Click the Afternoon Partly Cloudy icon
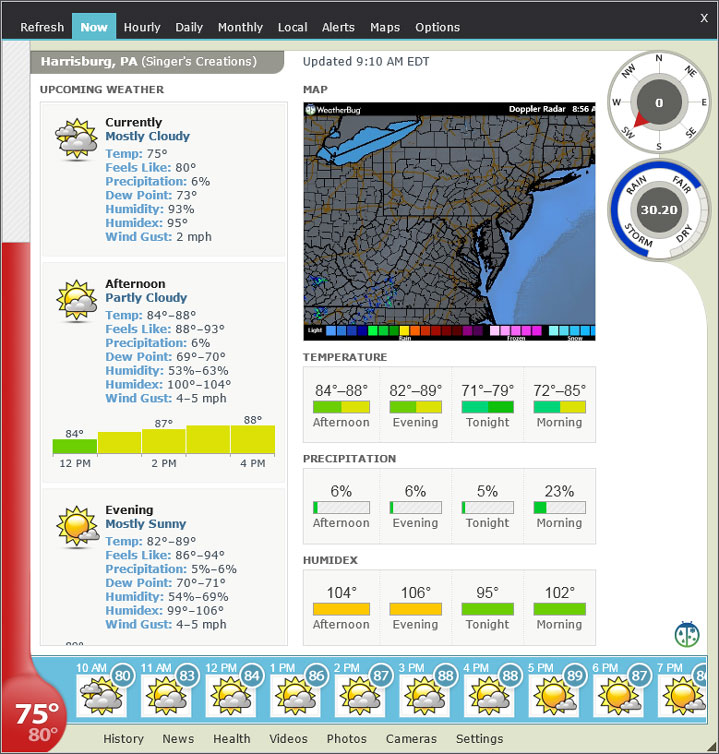This screenshot has width=719, height=754. pyautogui.click(x=76, y=301)
